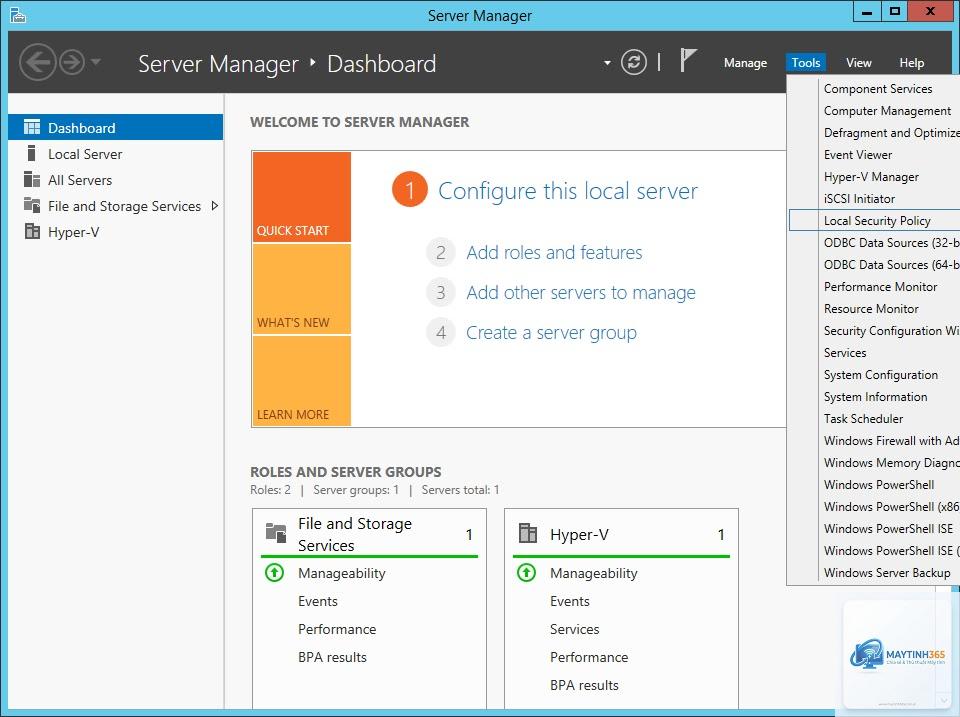Select the LEARN MORE tile

[x=302, y=381]
